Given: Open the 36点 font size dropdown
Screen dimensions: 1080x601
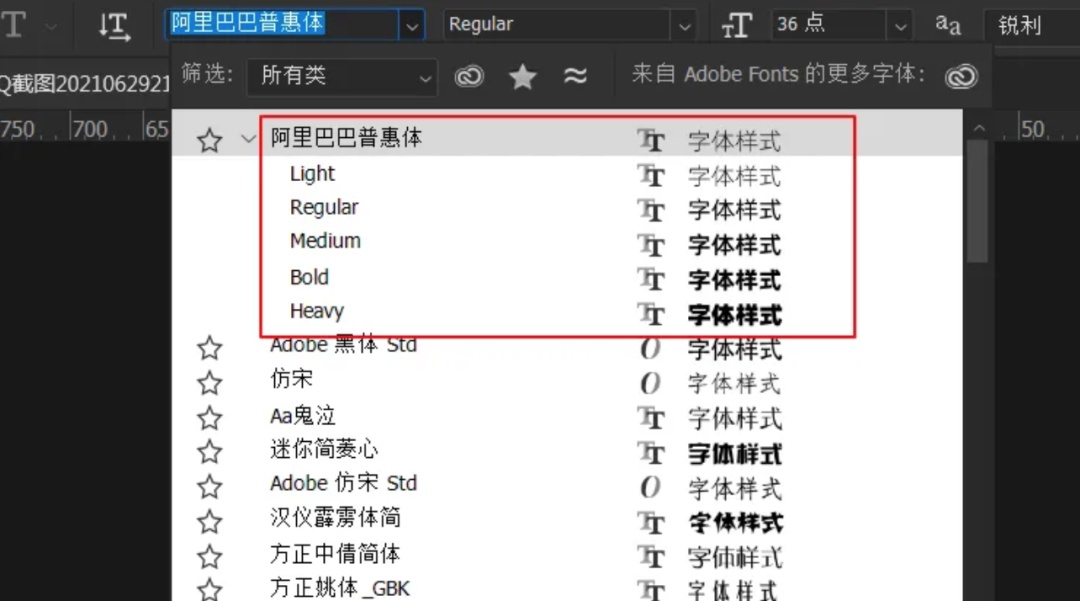Looking at the screenshot, I should pyautogui.click(x=899, y=25).
